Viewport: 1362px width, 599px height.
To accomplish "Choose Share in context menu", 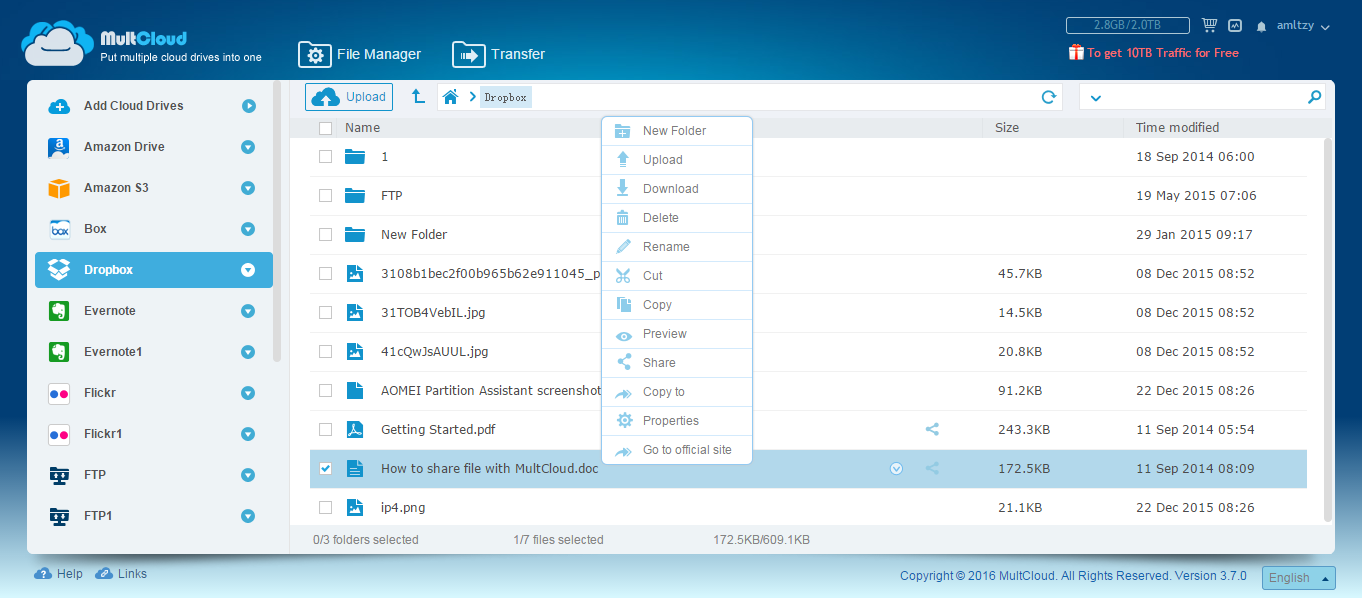I will click(677, 363).
